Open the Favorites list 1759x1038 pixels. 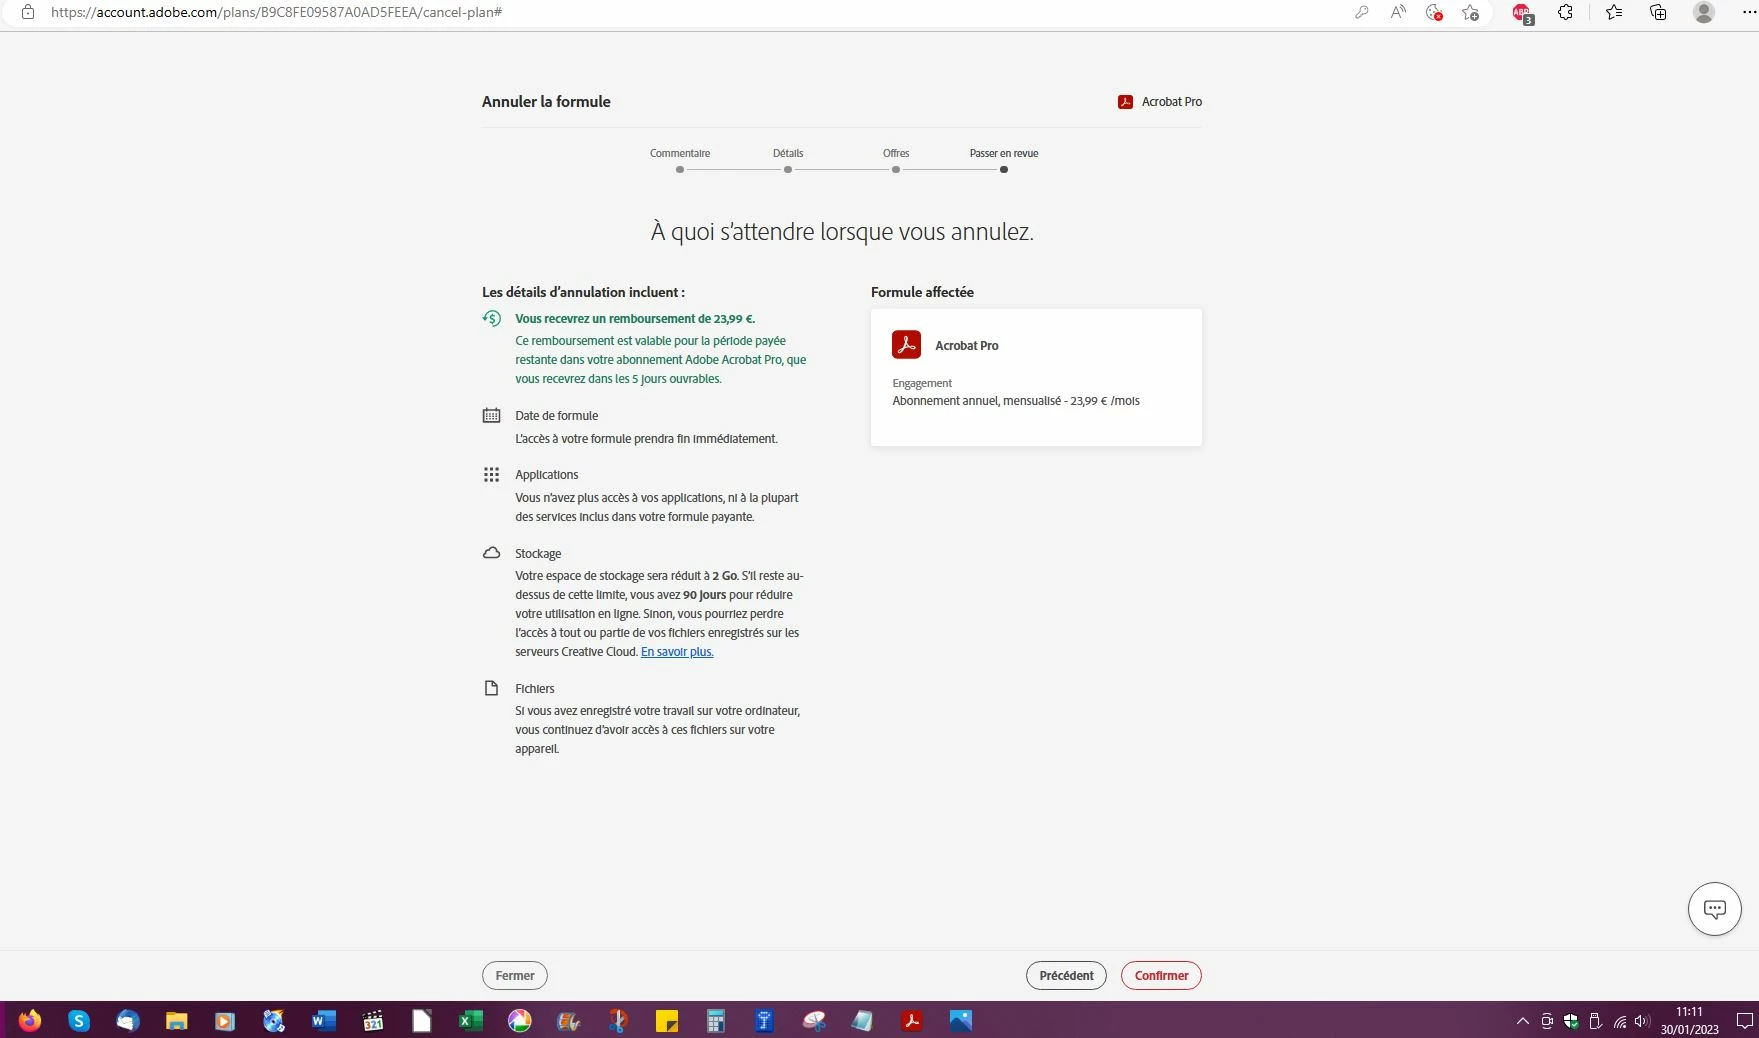[1614, 12]
